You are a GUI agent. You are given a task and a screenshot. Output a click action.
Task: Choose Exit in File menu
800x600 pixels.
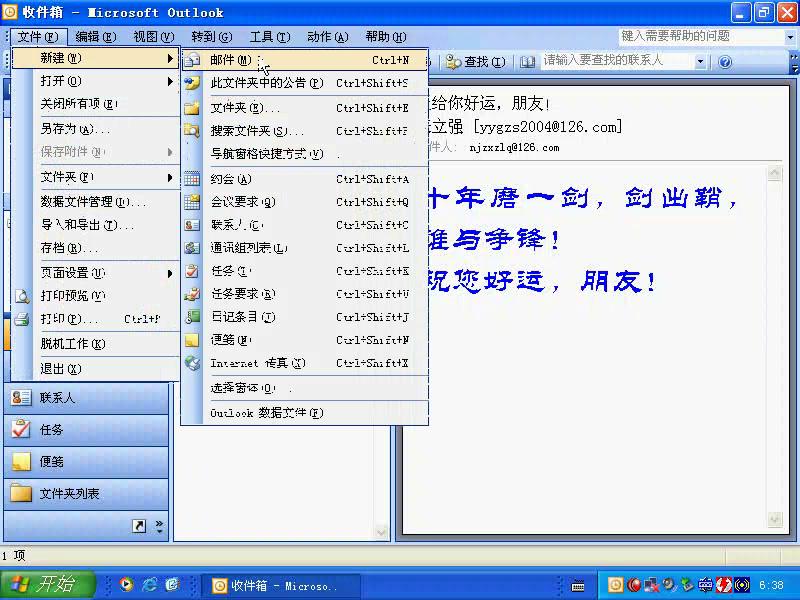[95, 368]
